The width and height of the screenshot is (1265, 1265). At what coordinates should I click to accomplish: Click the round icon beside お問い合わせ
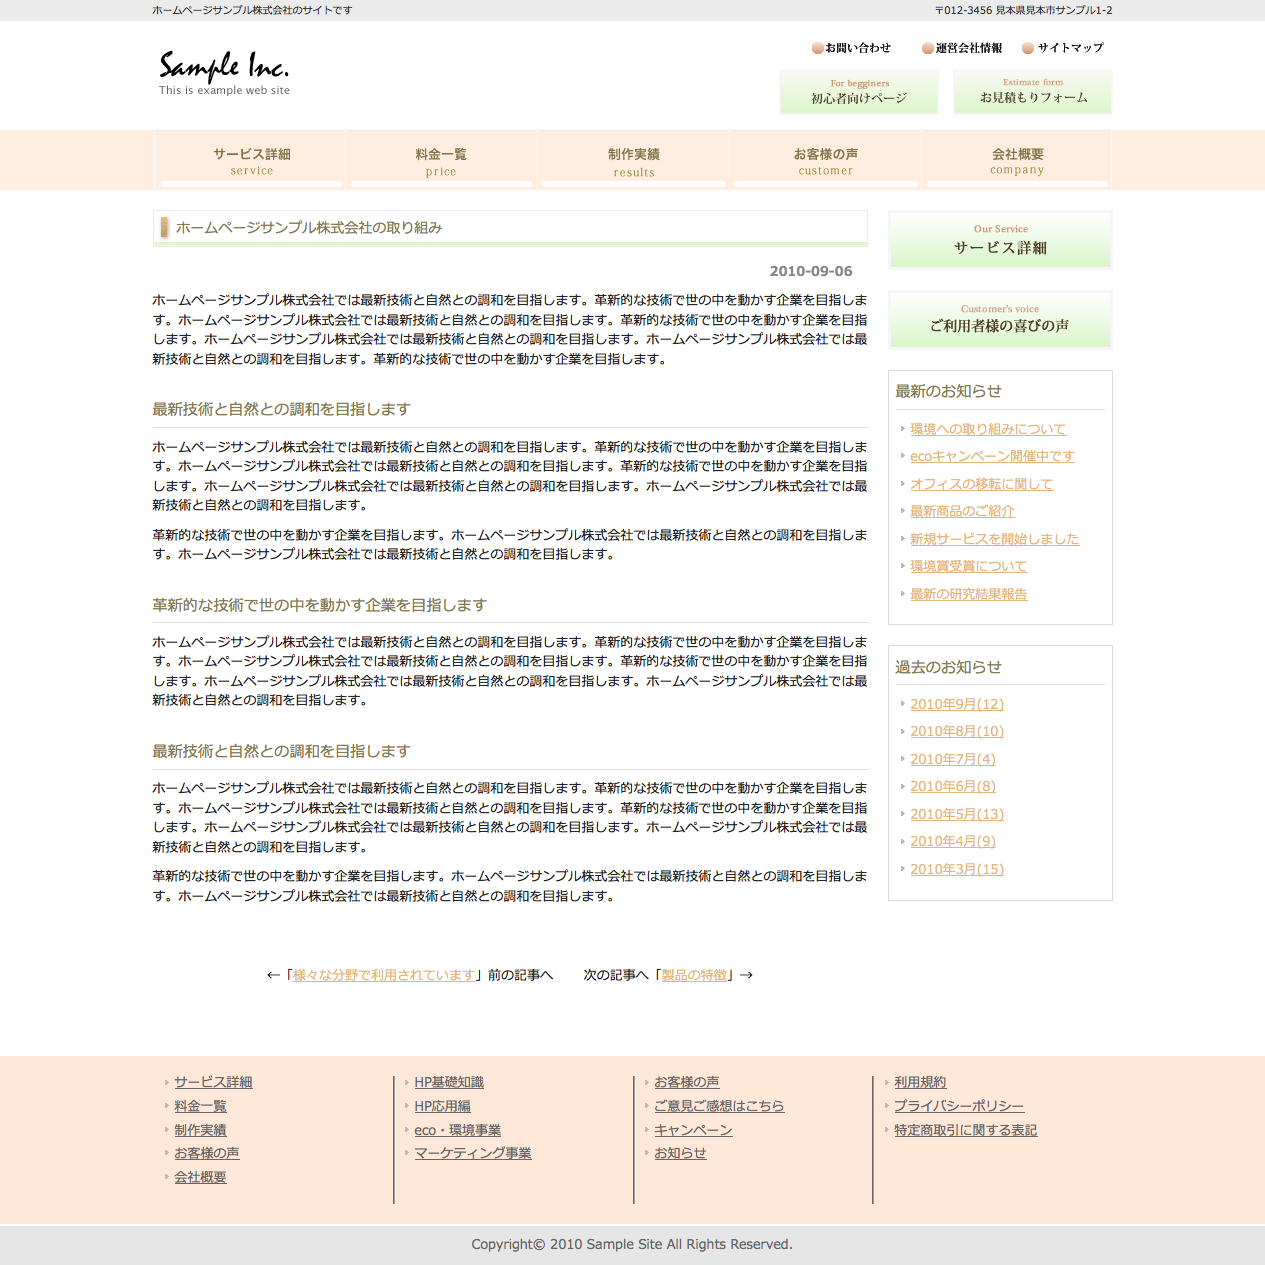click(817, 48)
